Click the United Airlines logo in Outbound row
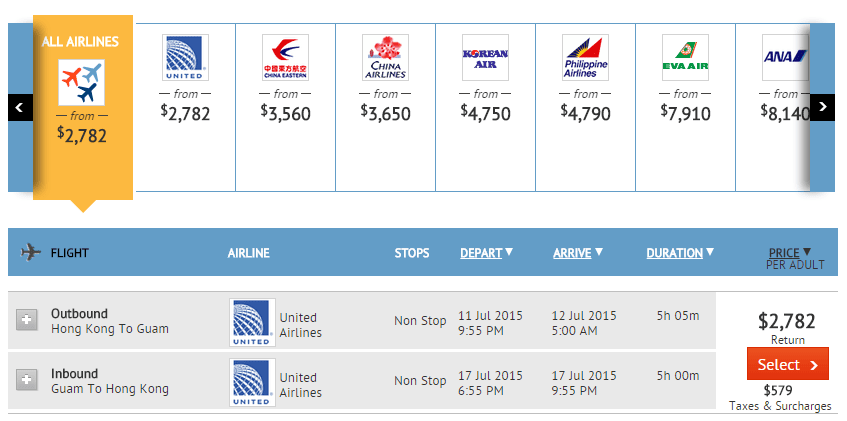Viewport: 847px width, 421px height. click(251, 321)
